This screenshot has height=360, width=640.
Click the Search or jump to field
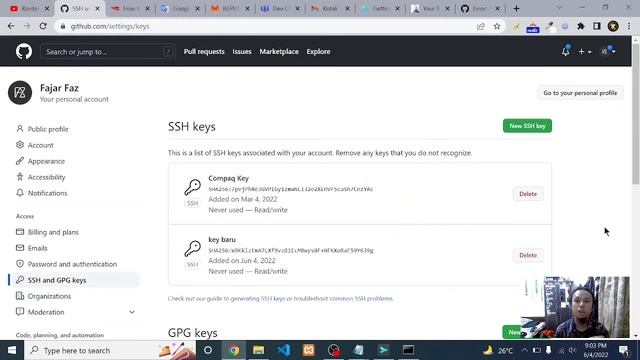[108, 52]
